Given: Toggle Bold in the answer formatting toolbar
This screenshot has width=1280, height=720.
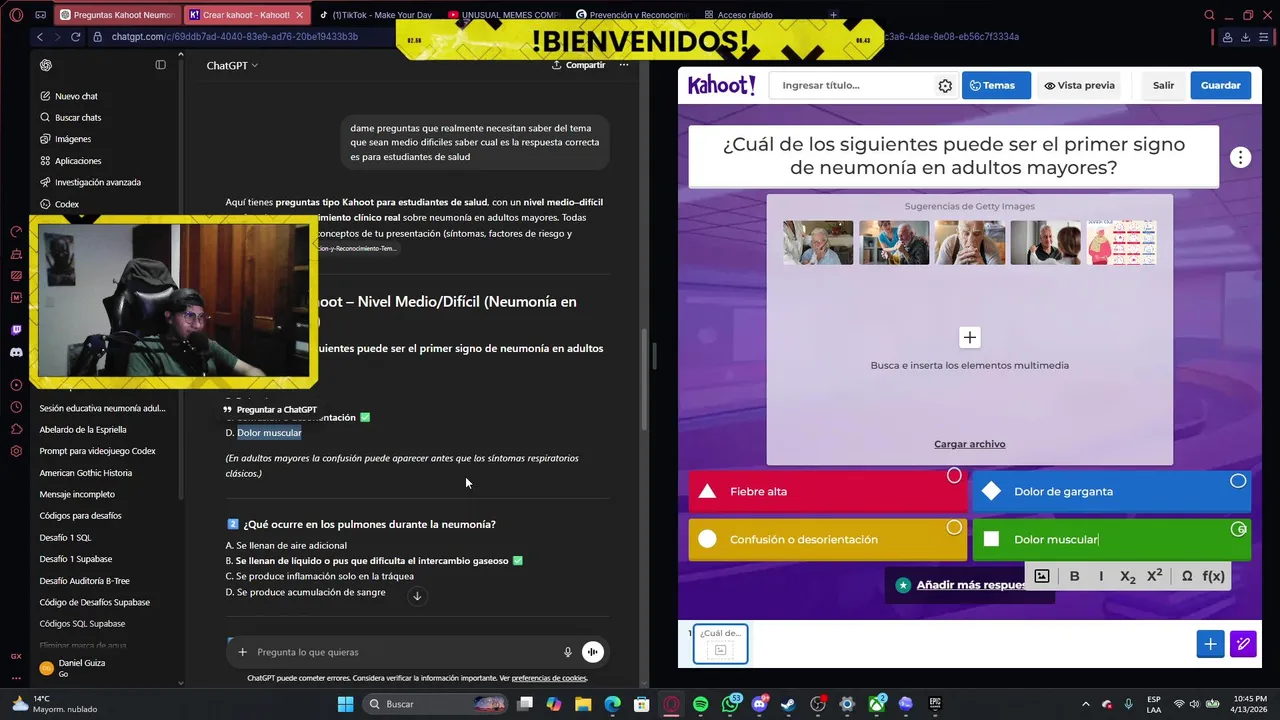Looking at the screenshot, I should point(1074,576).
